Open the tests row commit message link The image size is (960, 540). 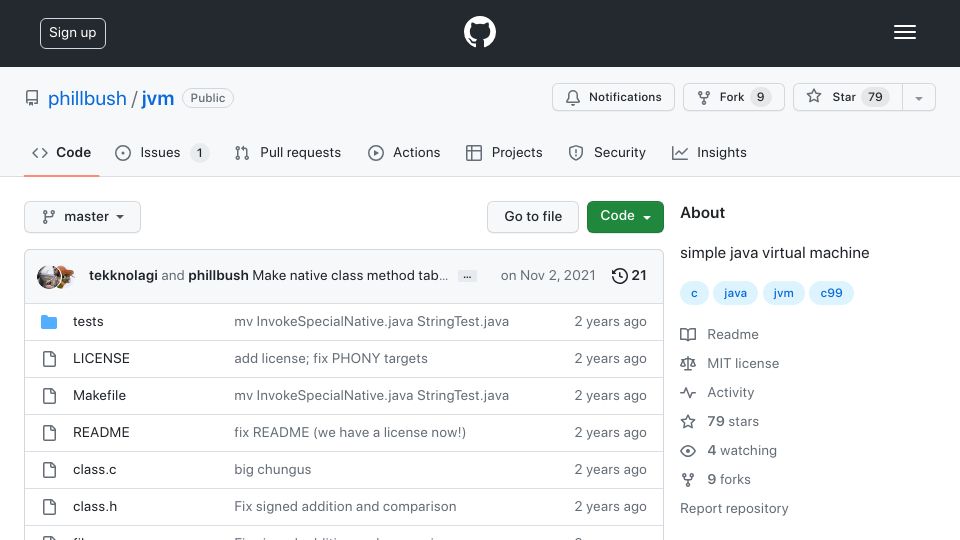click(371, 321)
